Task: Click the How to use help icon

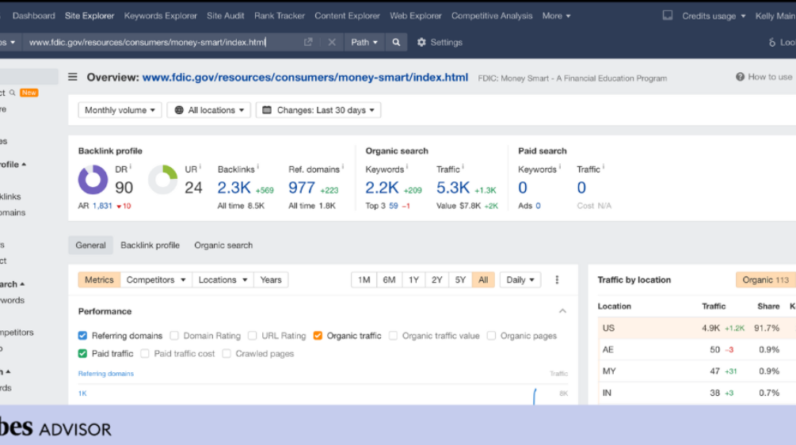Action: 740,77
